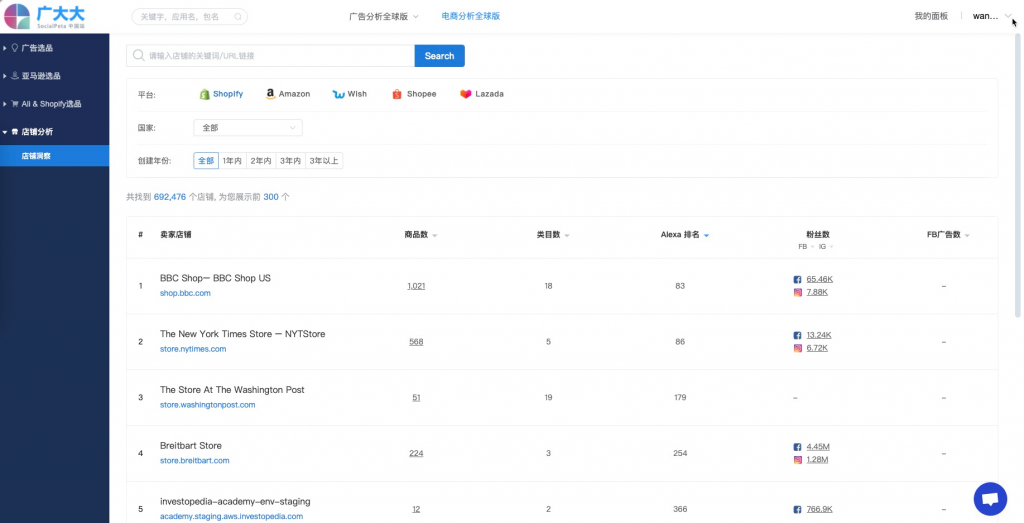Click The Store At The Washington Post title
The height and width of the screenshot is (523, 1024).
click(x=232, y=390)
